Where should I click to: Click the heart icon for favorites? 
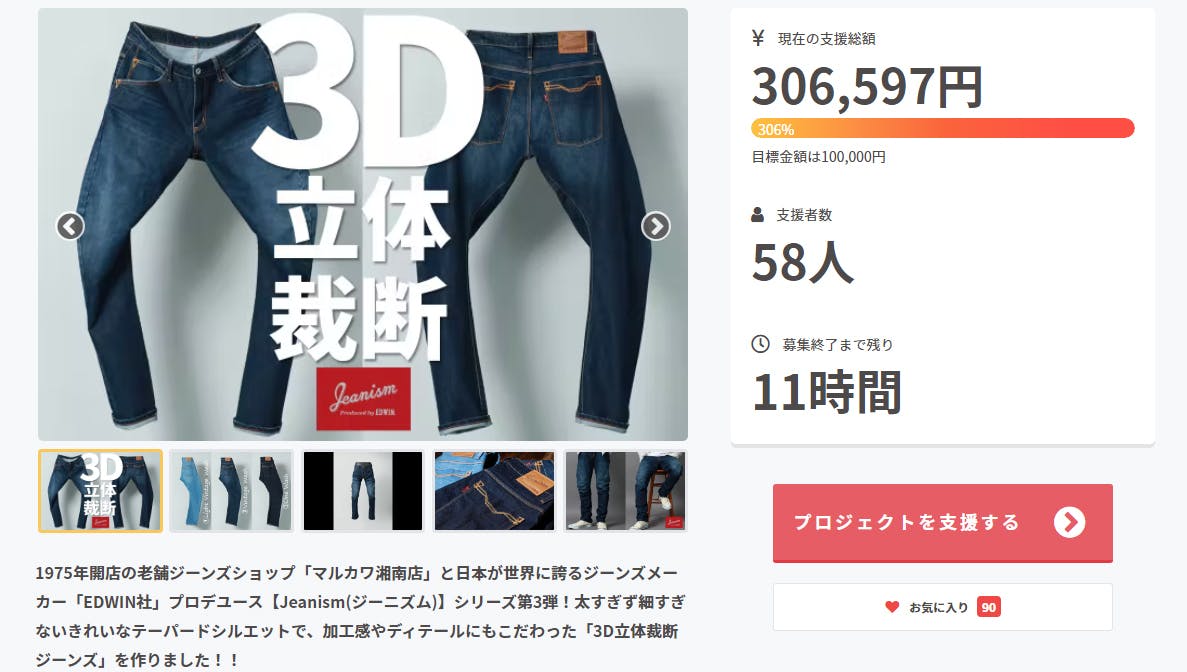[x=892, y=607]
